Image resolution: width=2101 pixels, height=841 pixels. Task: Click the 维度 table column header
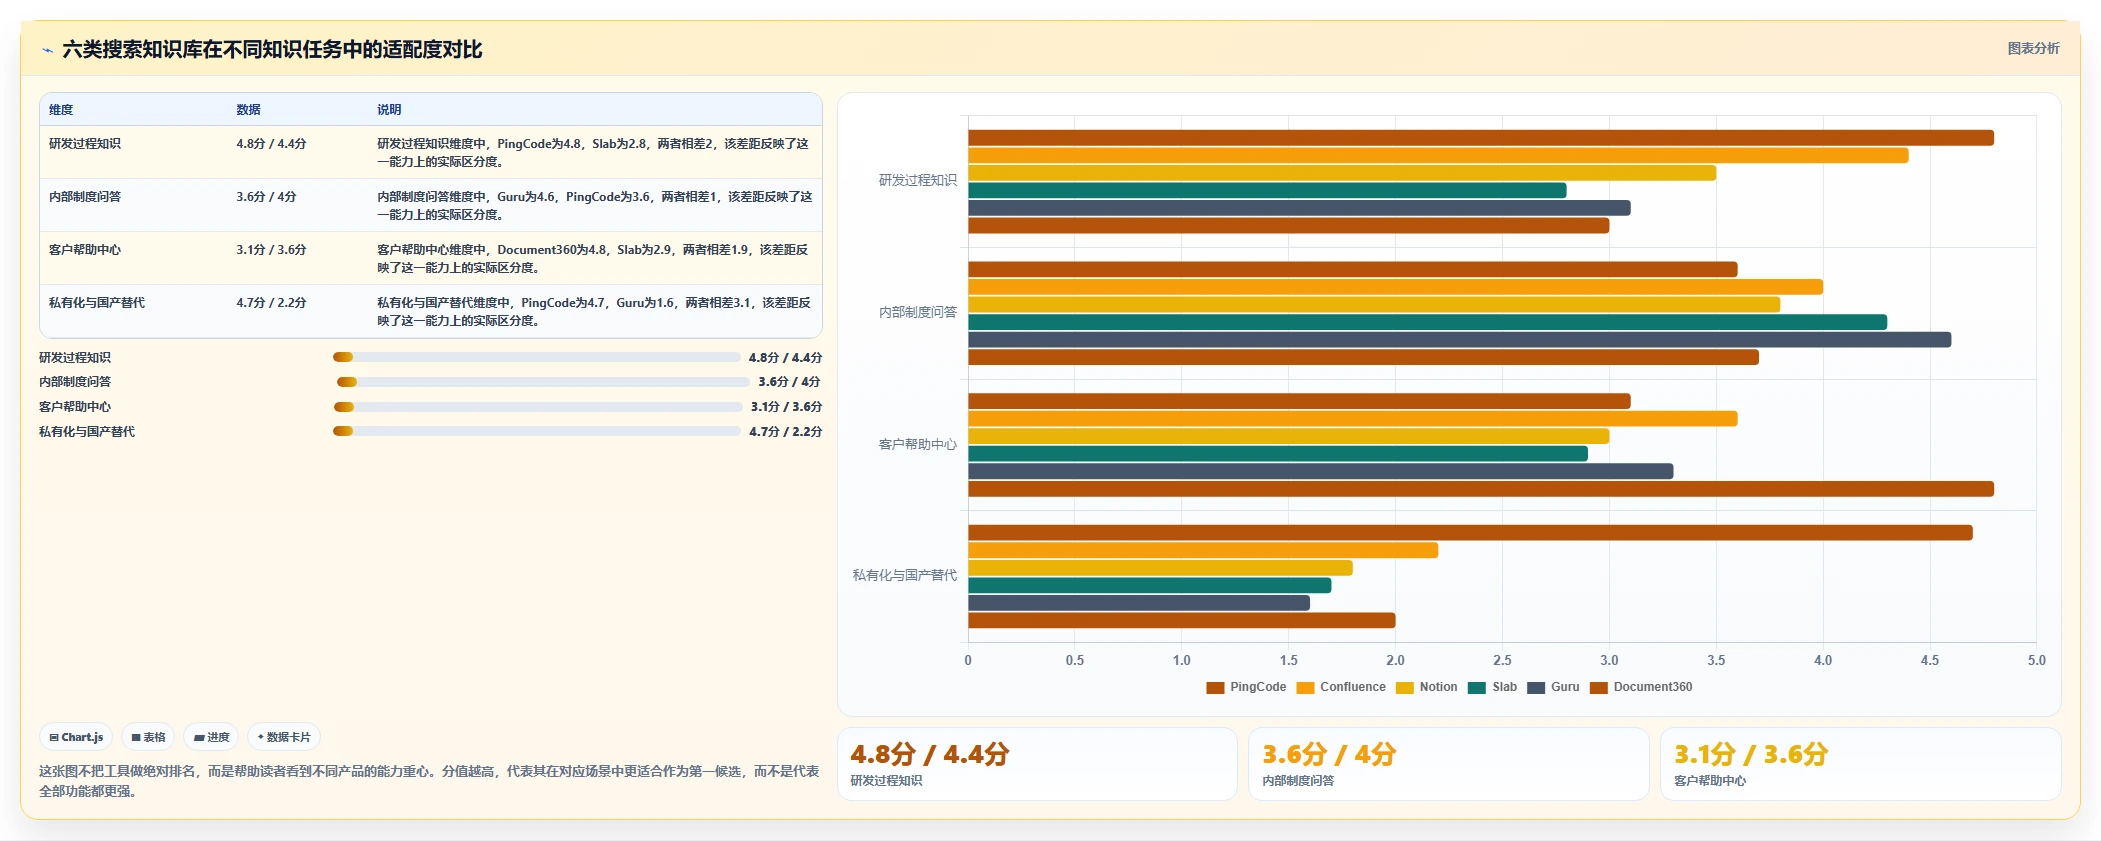61,110
